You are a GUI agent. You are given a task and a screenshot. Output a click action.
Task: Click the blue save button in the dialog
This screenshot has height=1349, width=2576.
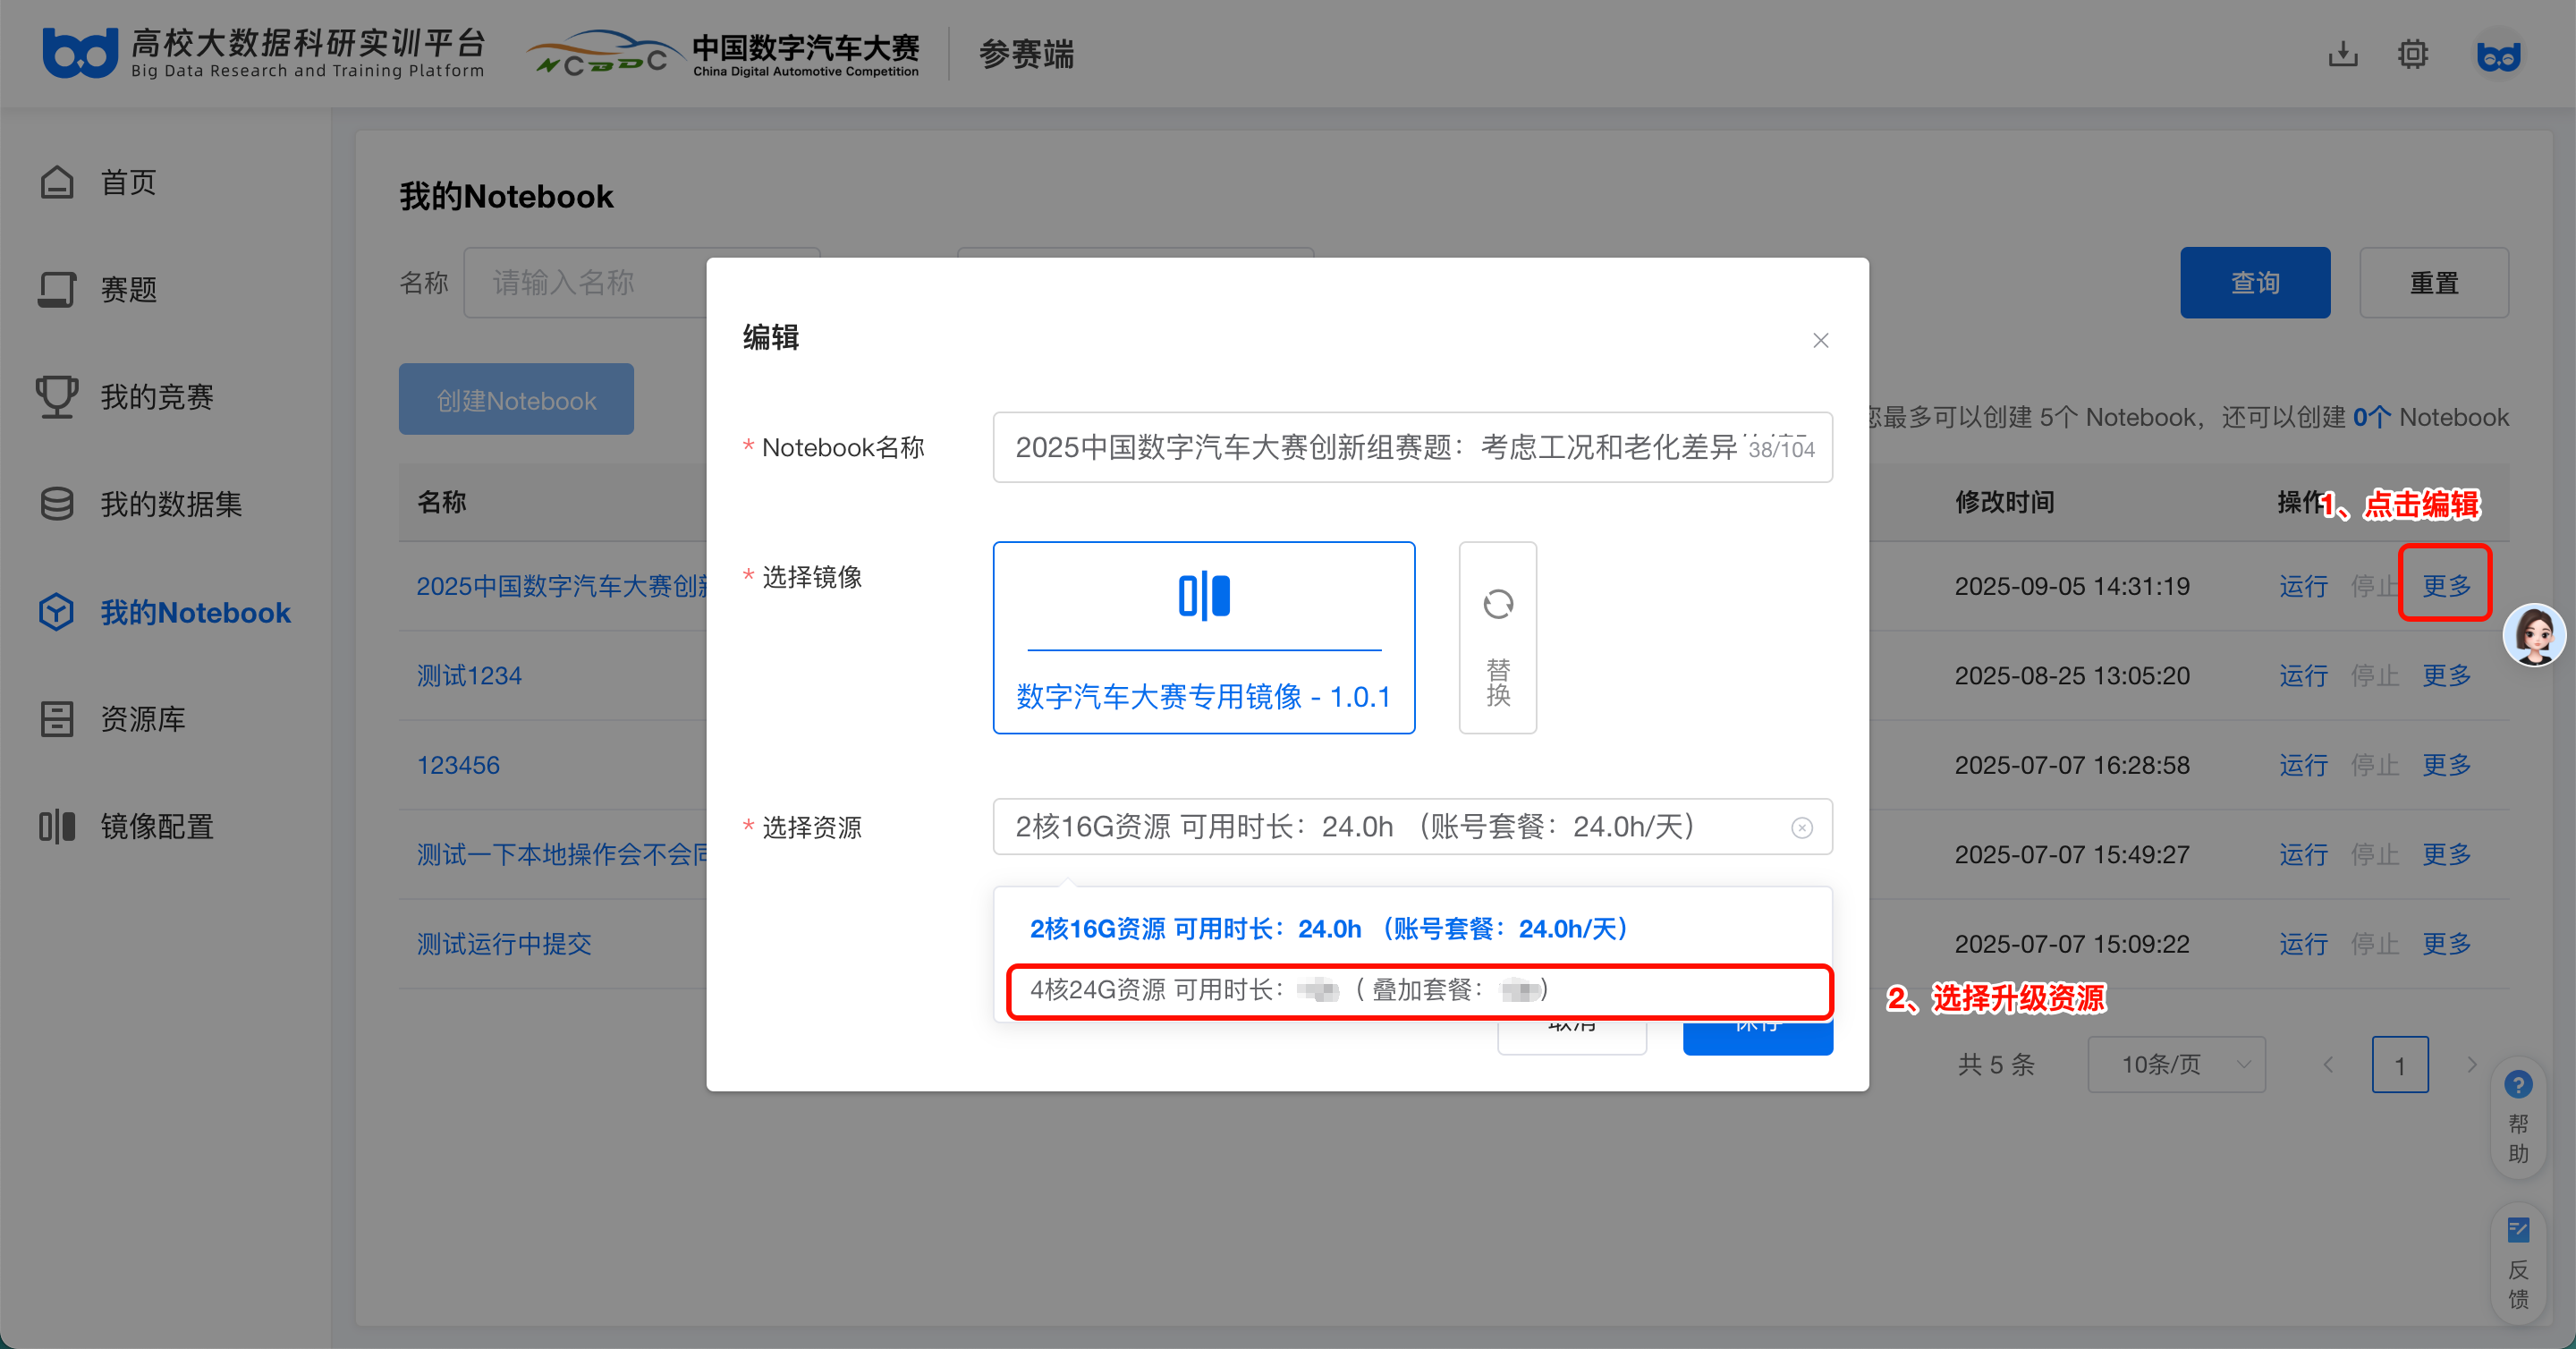point(1757,1036)
